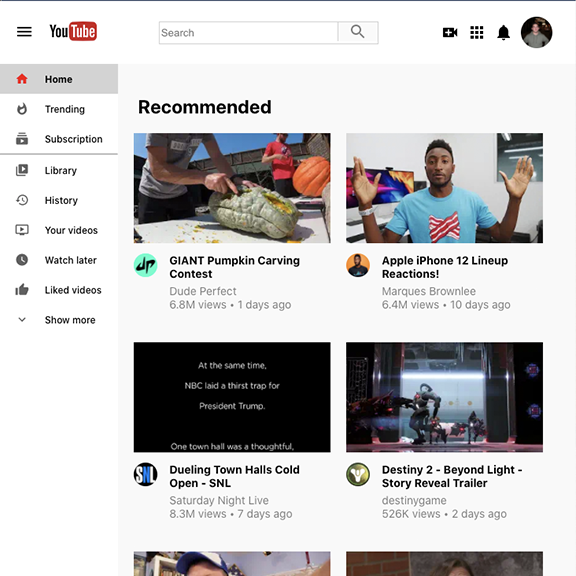576x576 pixels.
Task: Open the account profile avatar
Action: coord(536,32)
